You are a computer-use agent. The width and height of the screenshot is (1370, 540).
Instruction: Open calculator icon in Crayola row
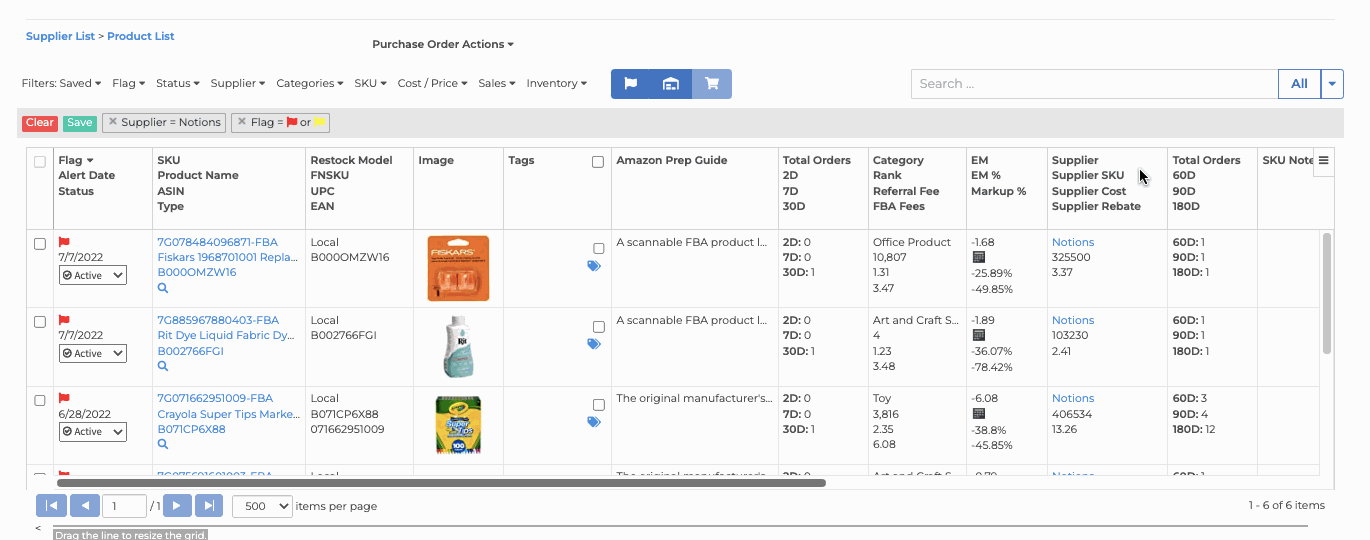click(x=979, y=413)
